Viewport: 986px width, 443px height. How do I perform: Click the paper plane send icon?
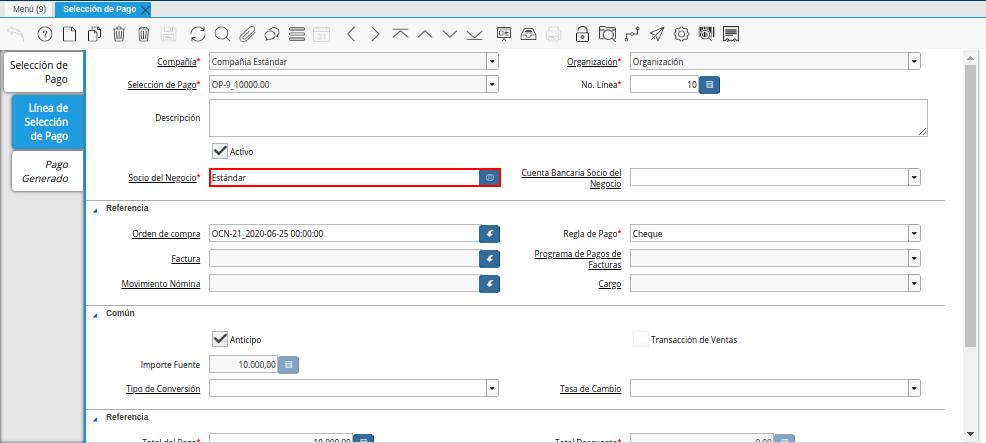click(656, 34)
